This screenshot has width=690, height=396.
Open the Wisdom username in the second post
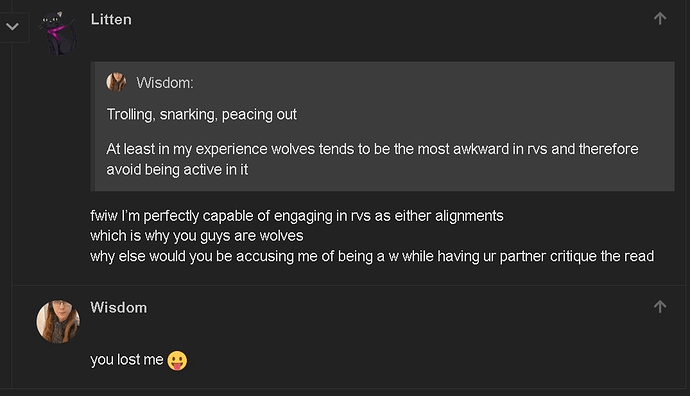click(x=118, y=308)
